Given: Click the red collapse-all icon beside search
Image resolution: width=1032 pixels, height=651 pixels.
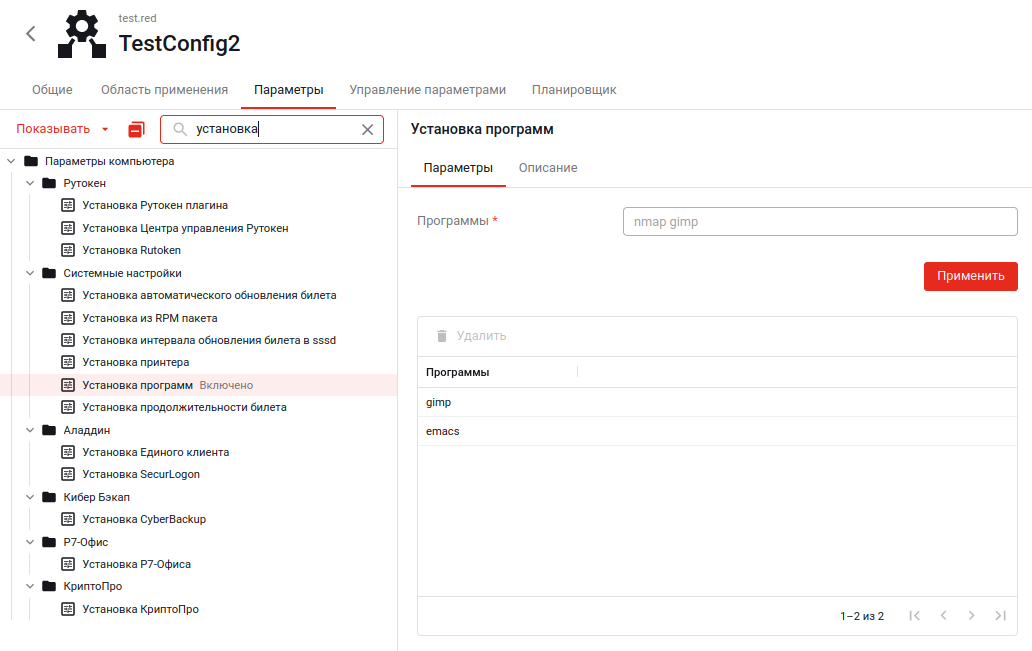Looking at the screenshot, I should [x=137, y=130].
